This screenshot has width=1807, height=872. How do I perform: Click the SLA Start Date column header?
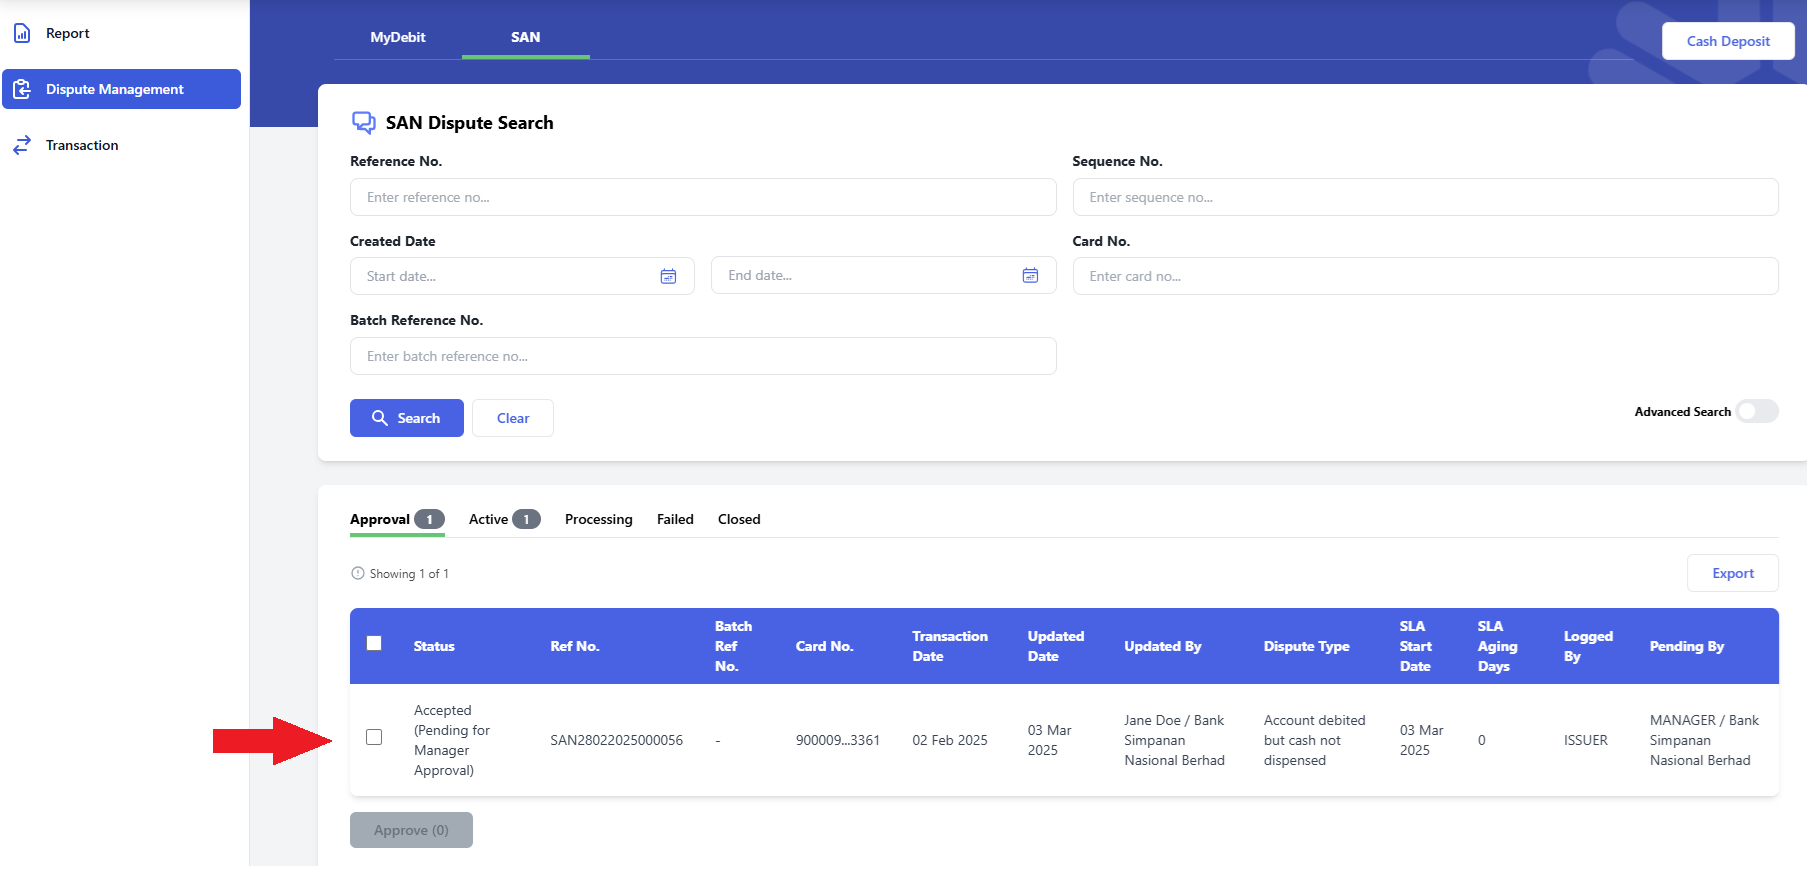click(1416, 646)
